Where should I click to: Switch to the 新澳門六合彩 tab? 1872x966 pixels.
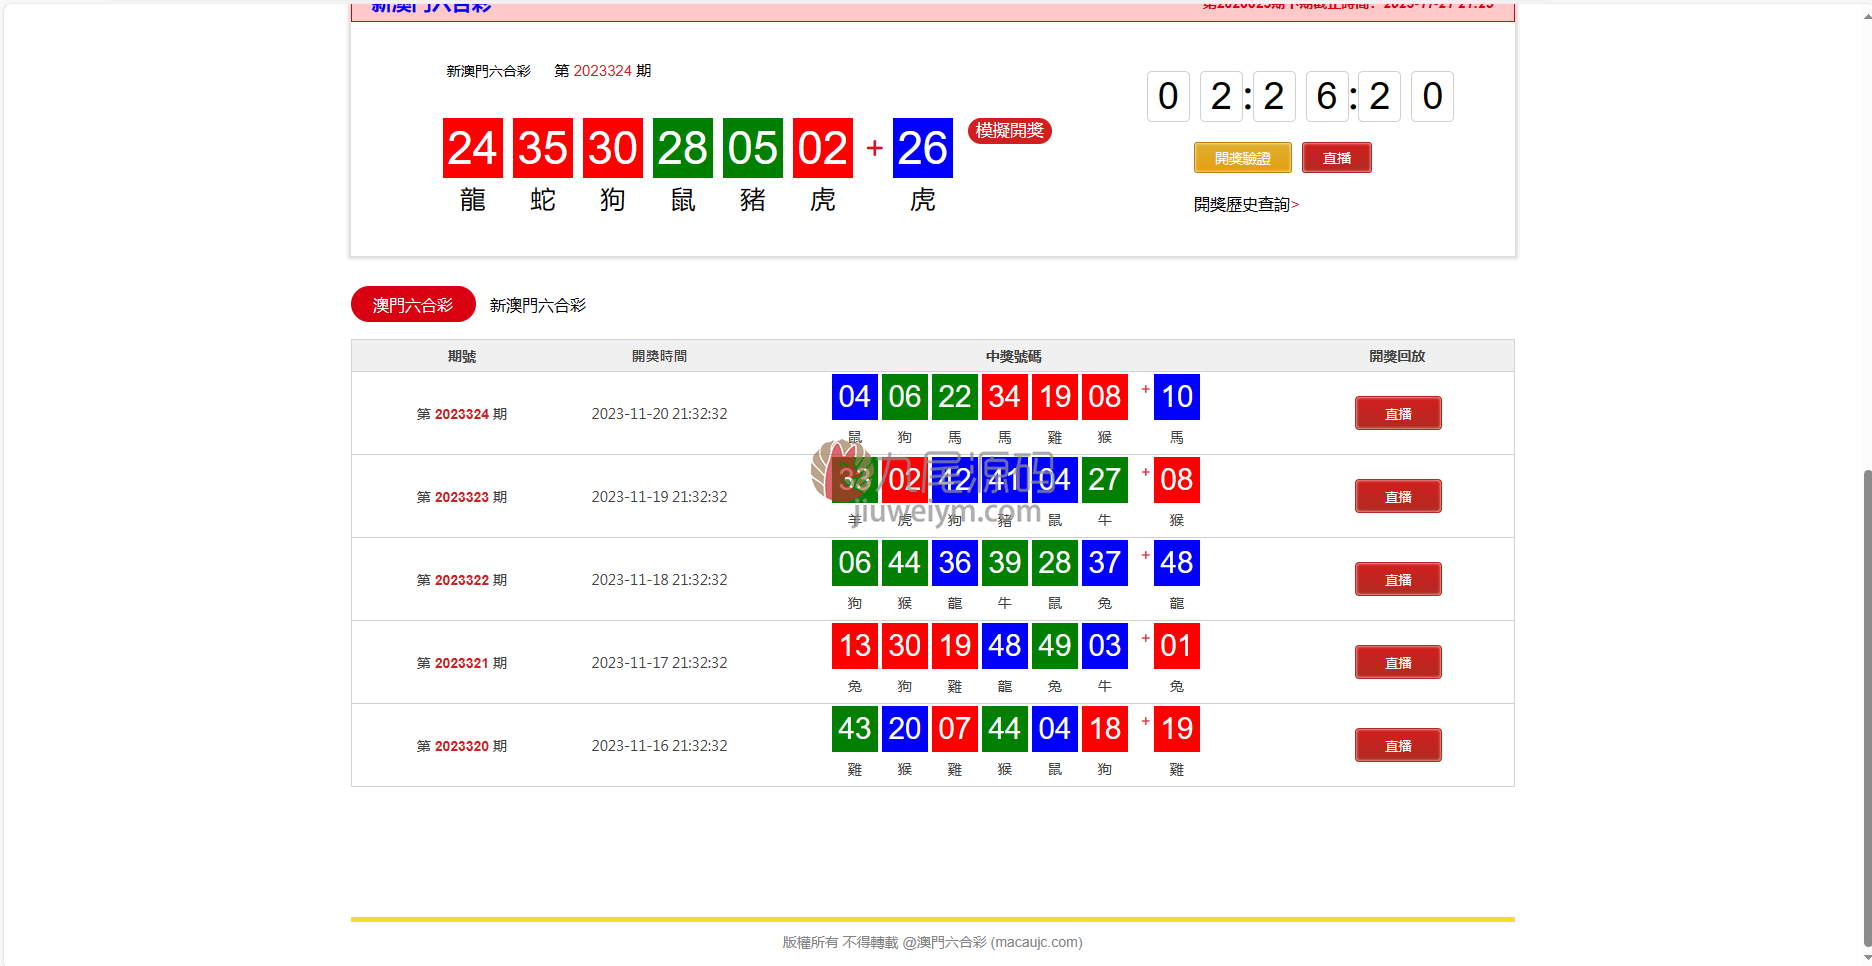[x=537, y=305]
